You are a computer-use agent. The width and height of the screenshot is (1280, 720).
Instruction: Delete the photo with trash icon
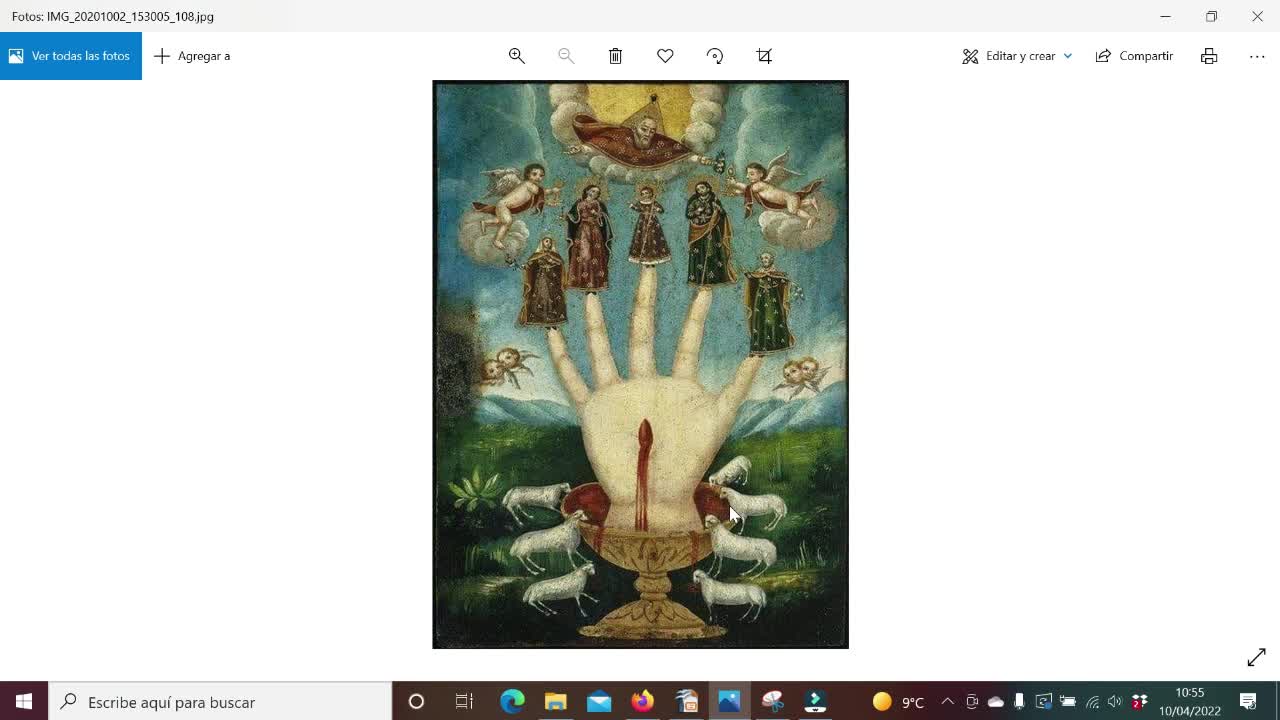tap(616, 56)
